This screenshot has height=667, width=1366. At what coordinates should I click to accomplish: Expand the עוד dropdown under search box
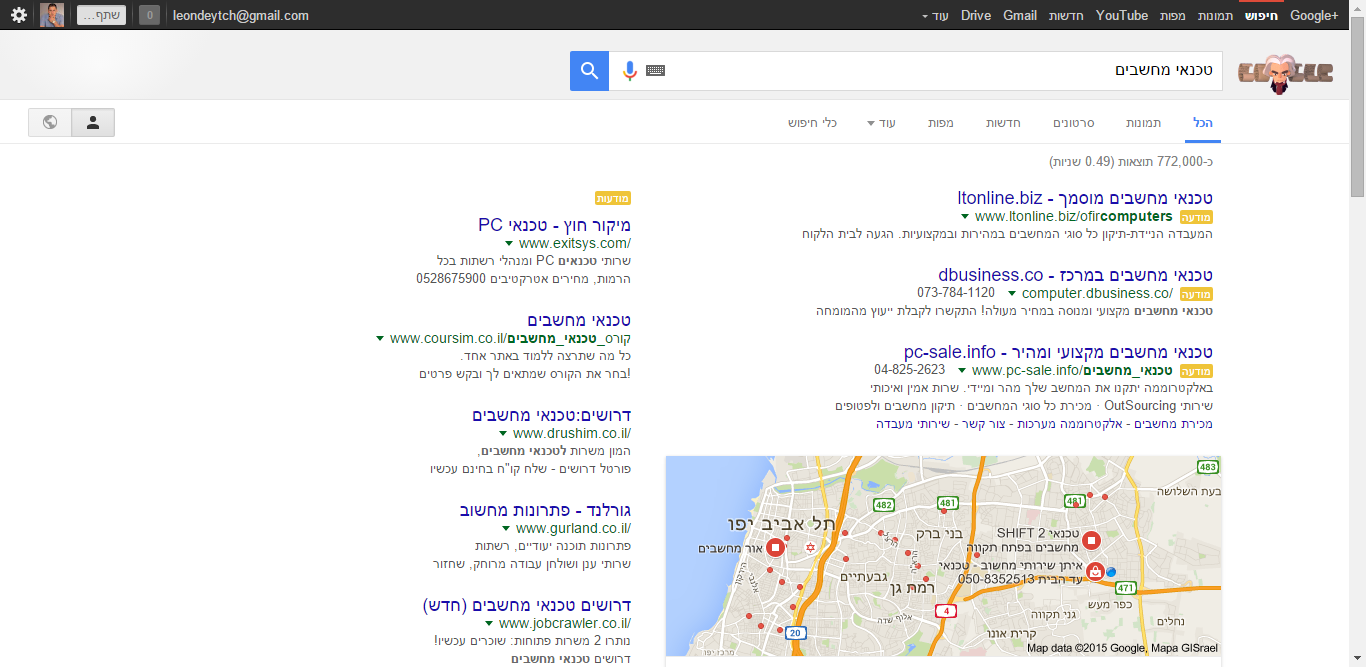coord(882,123)
